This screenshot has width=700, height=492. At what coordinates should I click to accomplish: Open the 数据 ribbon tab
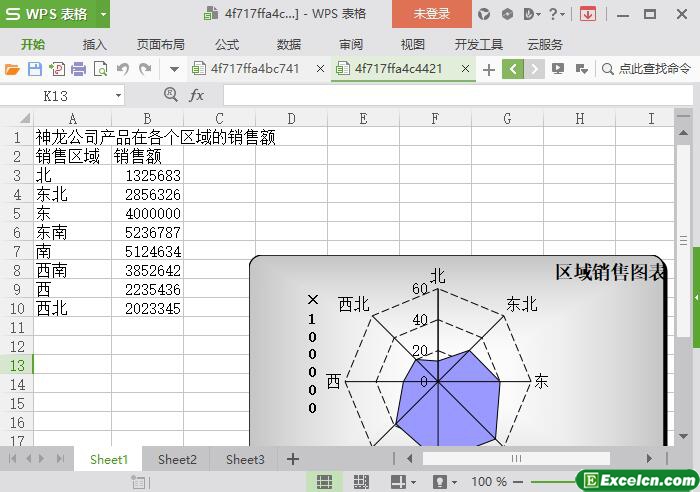(x=288, y=45)
